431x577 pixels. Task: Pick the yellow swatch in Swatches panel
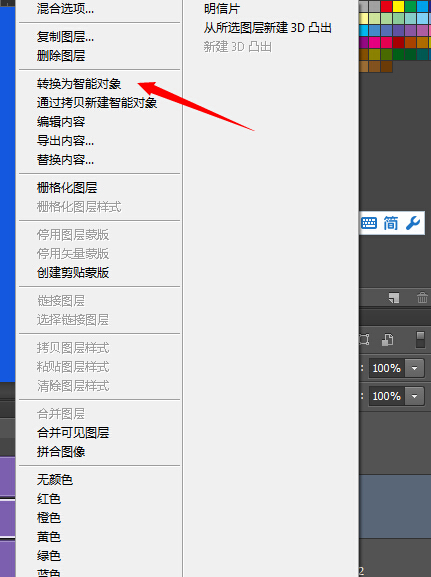398,7
